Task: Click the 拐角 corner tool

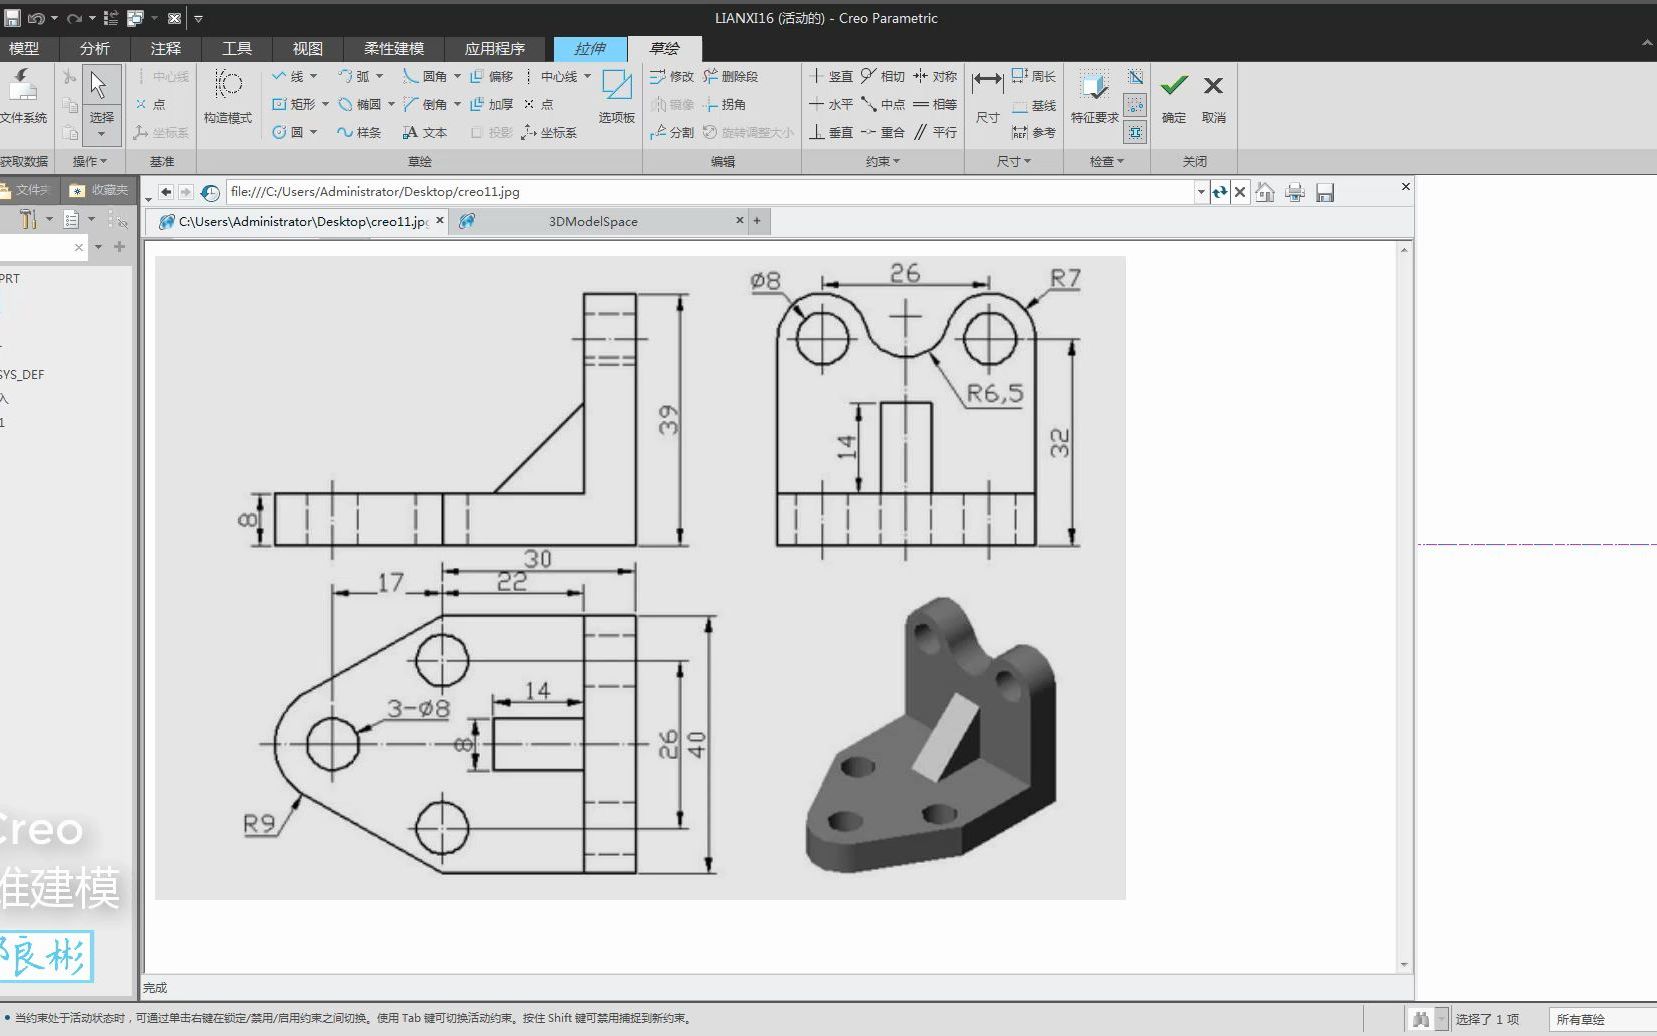Action: [x=725, y=104]
